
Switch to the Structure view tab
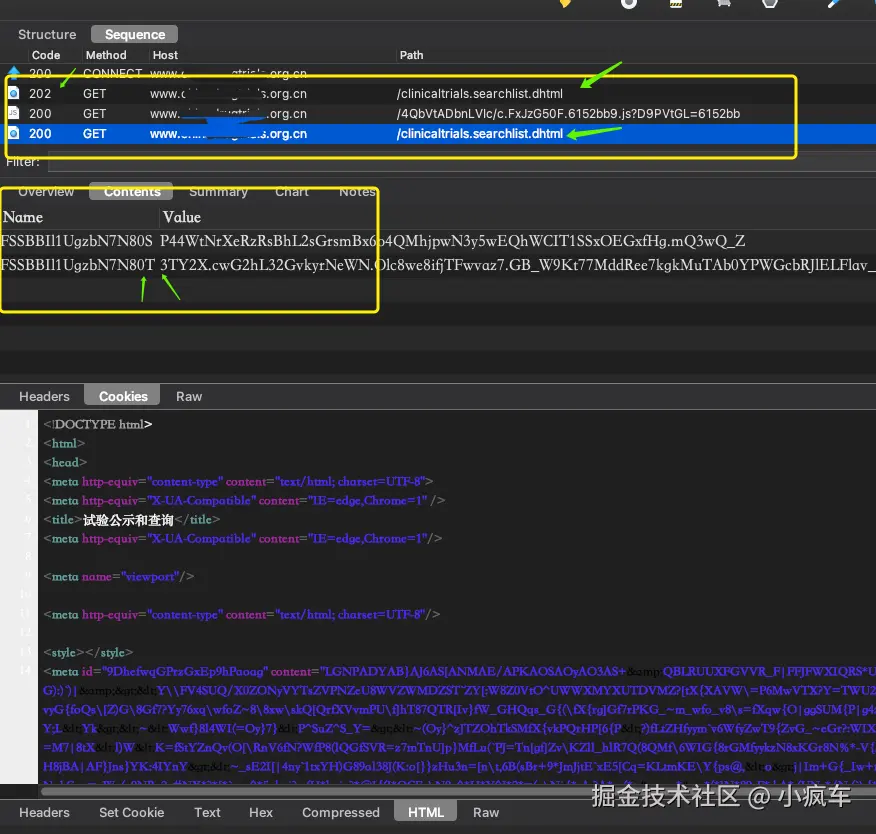tap(47, 34)
